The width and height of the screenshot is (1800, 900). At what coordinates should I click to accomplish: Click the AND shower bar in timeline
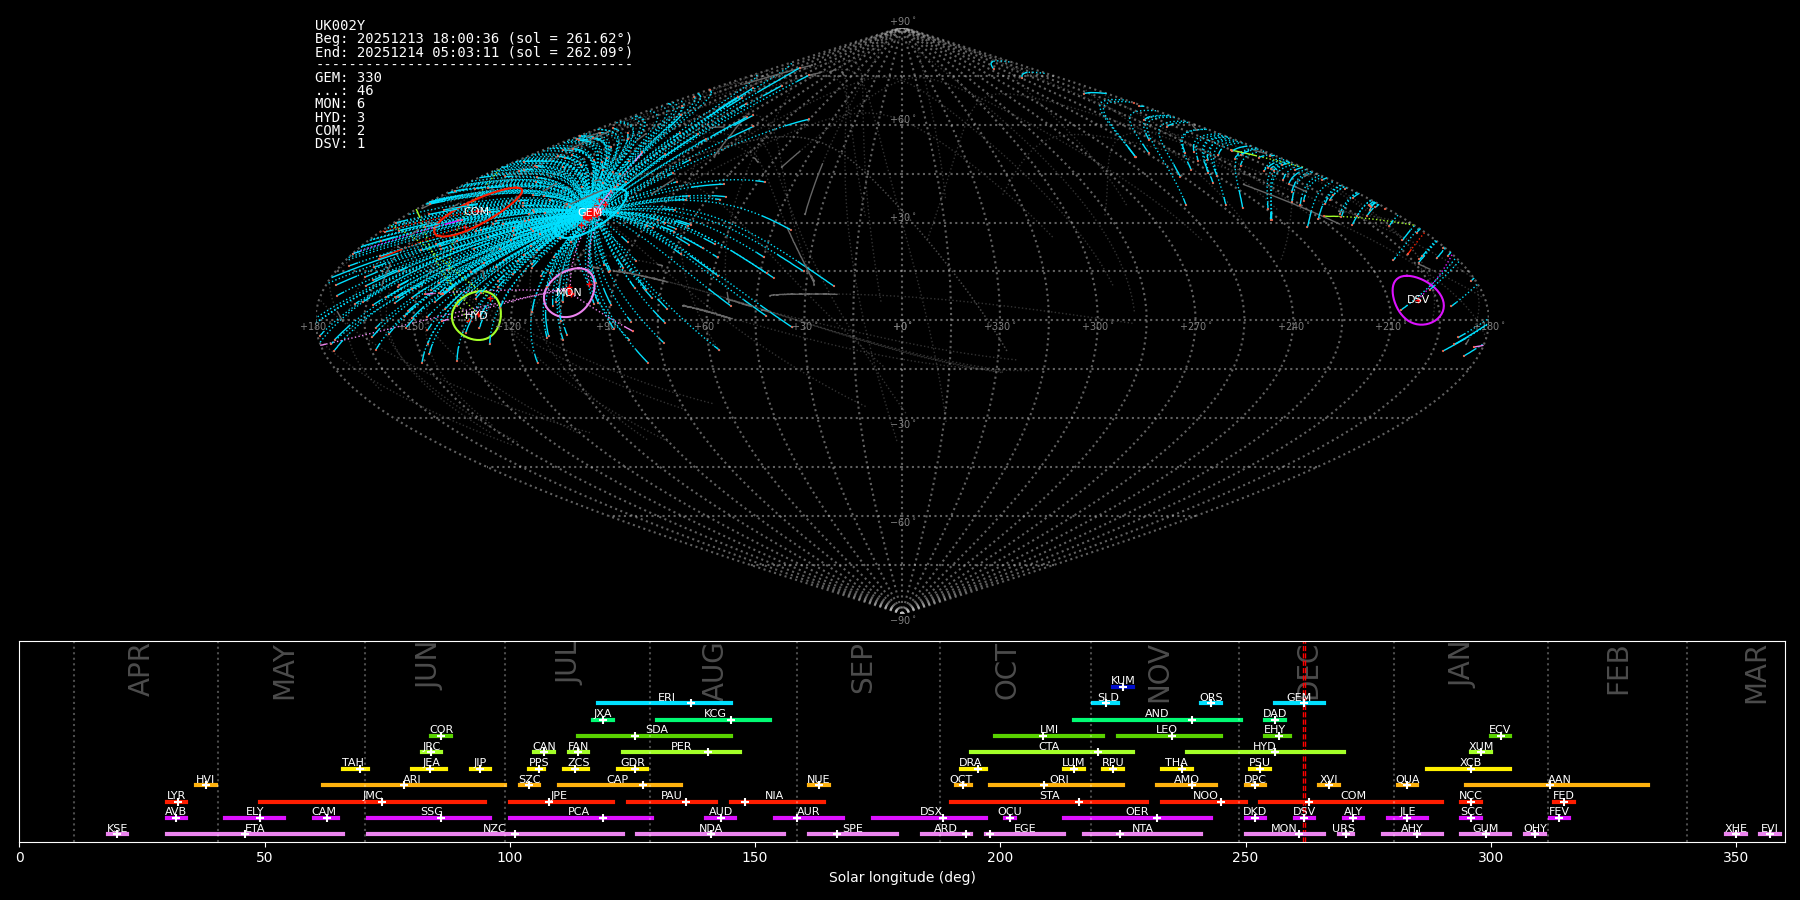(1157, 719)
